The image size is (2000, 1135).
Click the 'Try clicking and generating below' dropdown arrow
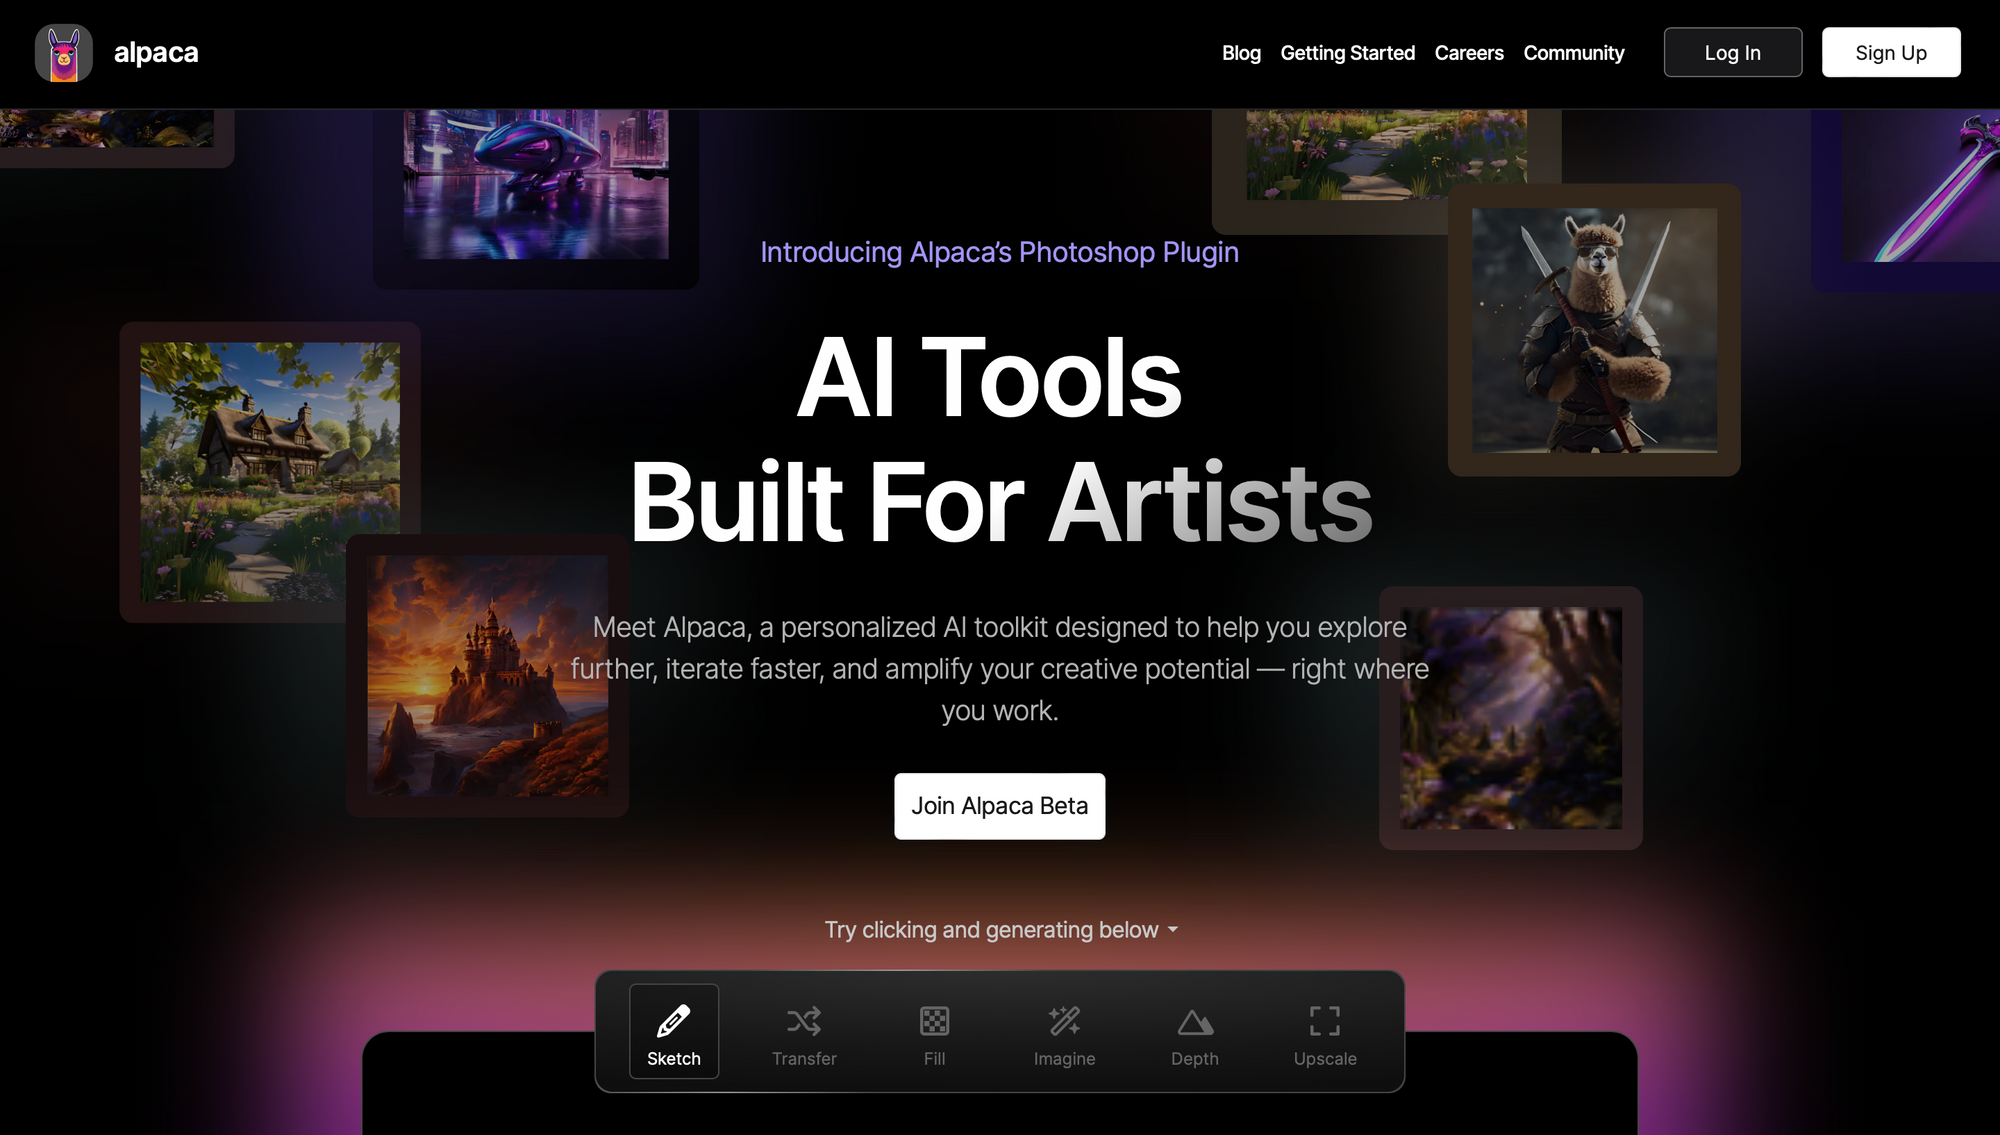[x=1173, y=930]
